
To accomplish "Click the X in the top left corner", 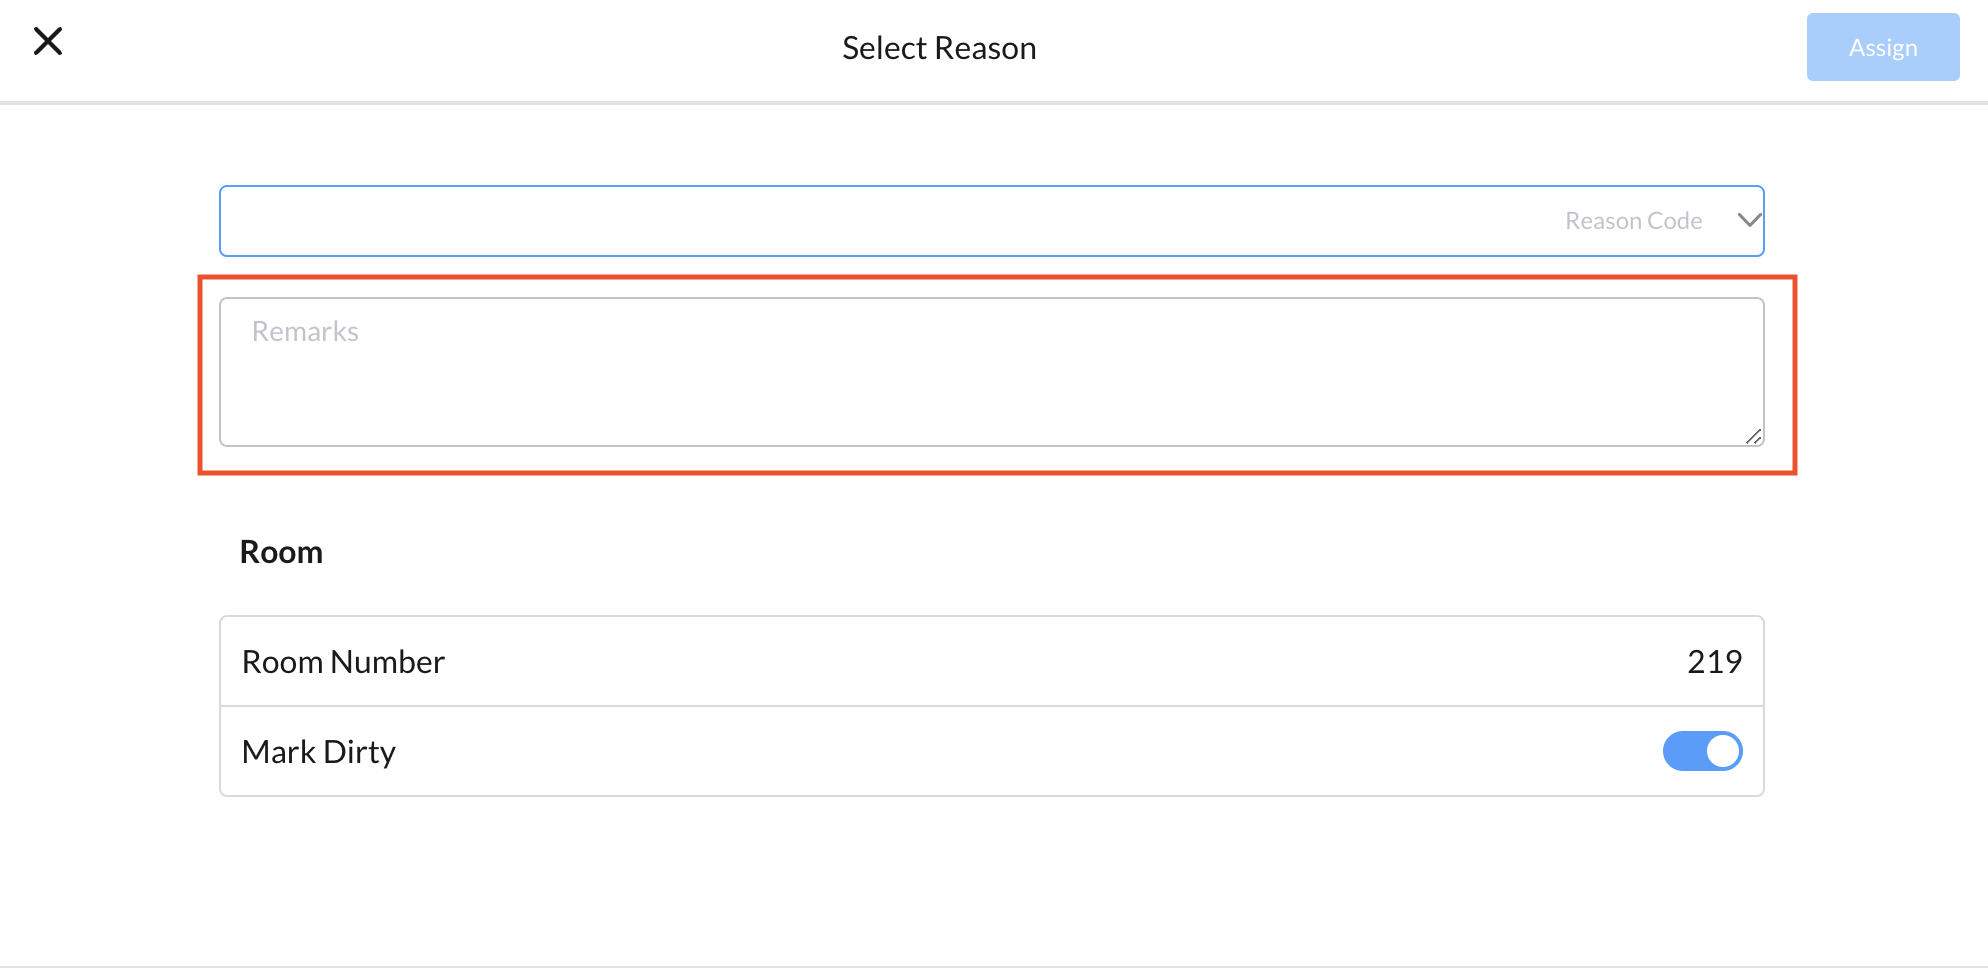I will (x=48, y=42).
